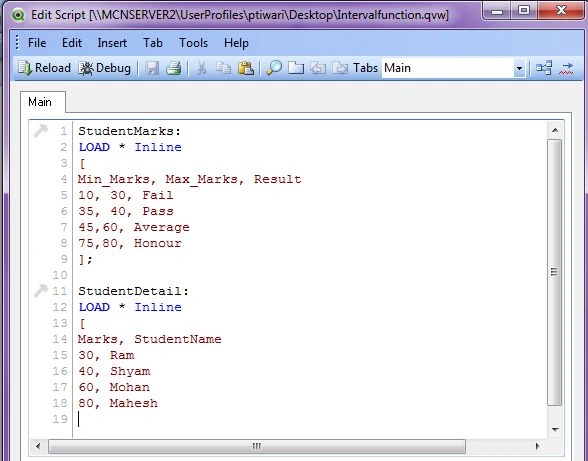Open Table Viewer icon in toolbar

click(x=544, y=68)
